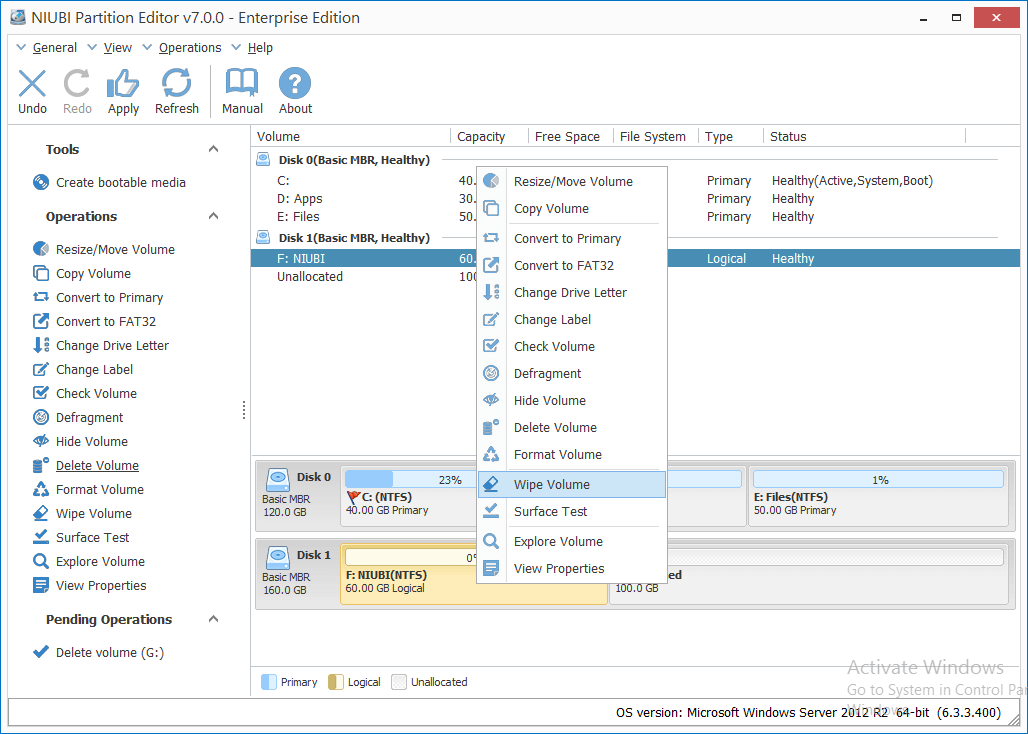Collapse the Operations section chevron
Image resolution: width=1028 pixels, height=734 pixels.
click(213, 216)
